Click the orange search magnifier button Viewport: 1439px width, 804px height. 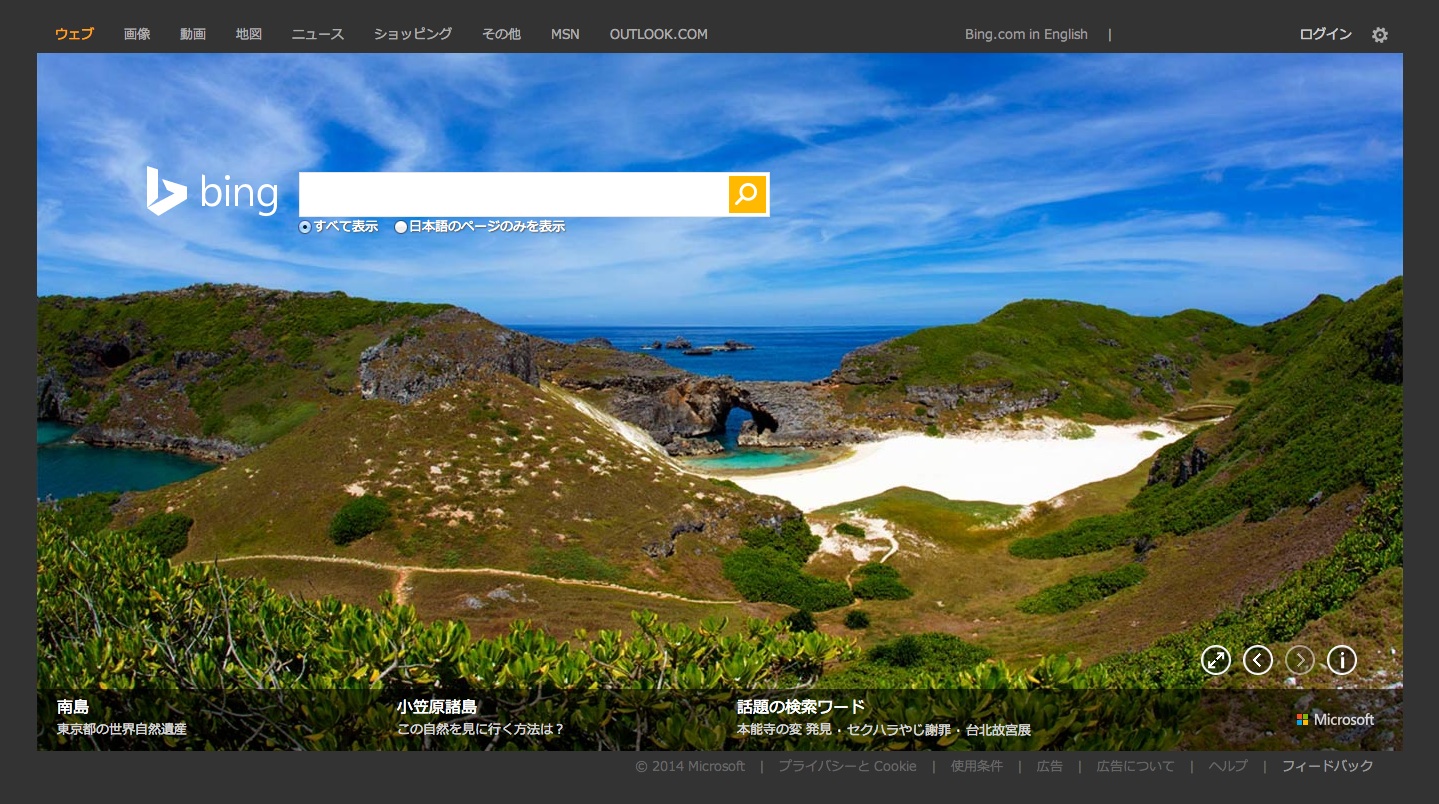pyautogui.click(x=746, y=194)
